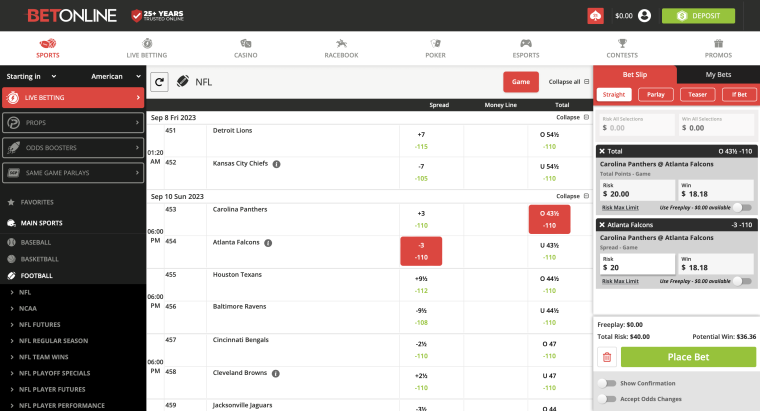The height and width of the screenshot is (411, 760).
Task: Select the If Bet type
Action: click(x=739, y=95)
